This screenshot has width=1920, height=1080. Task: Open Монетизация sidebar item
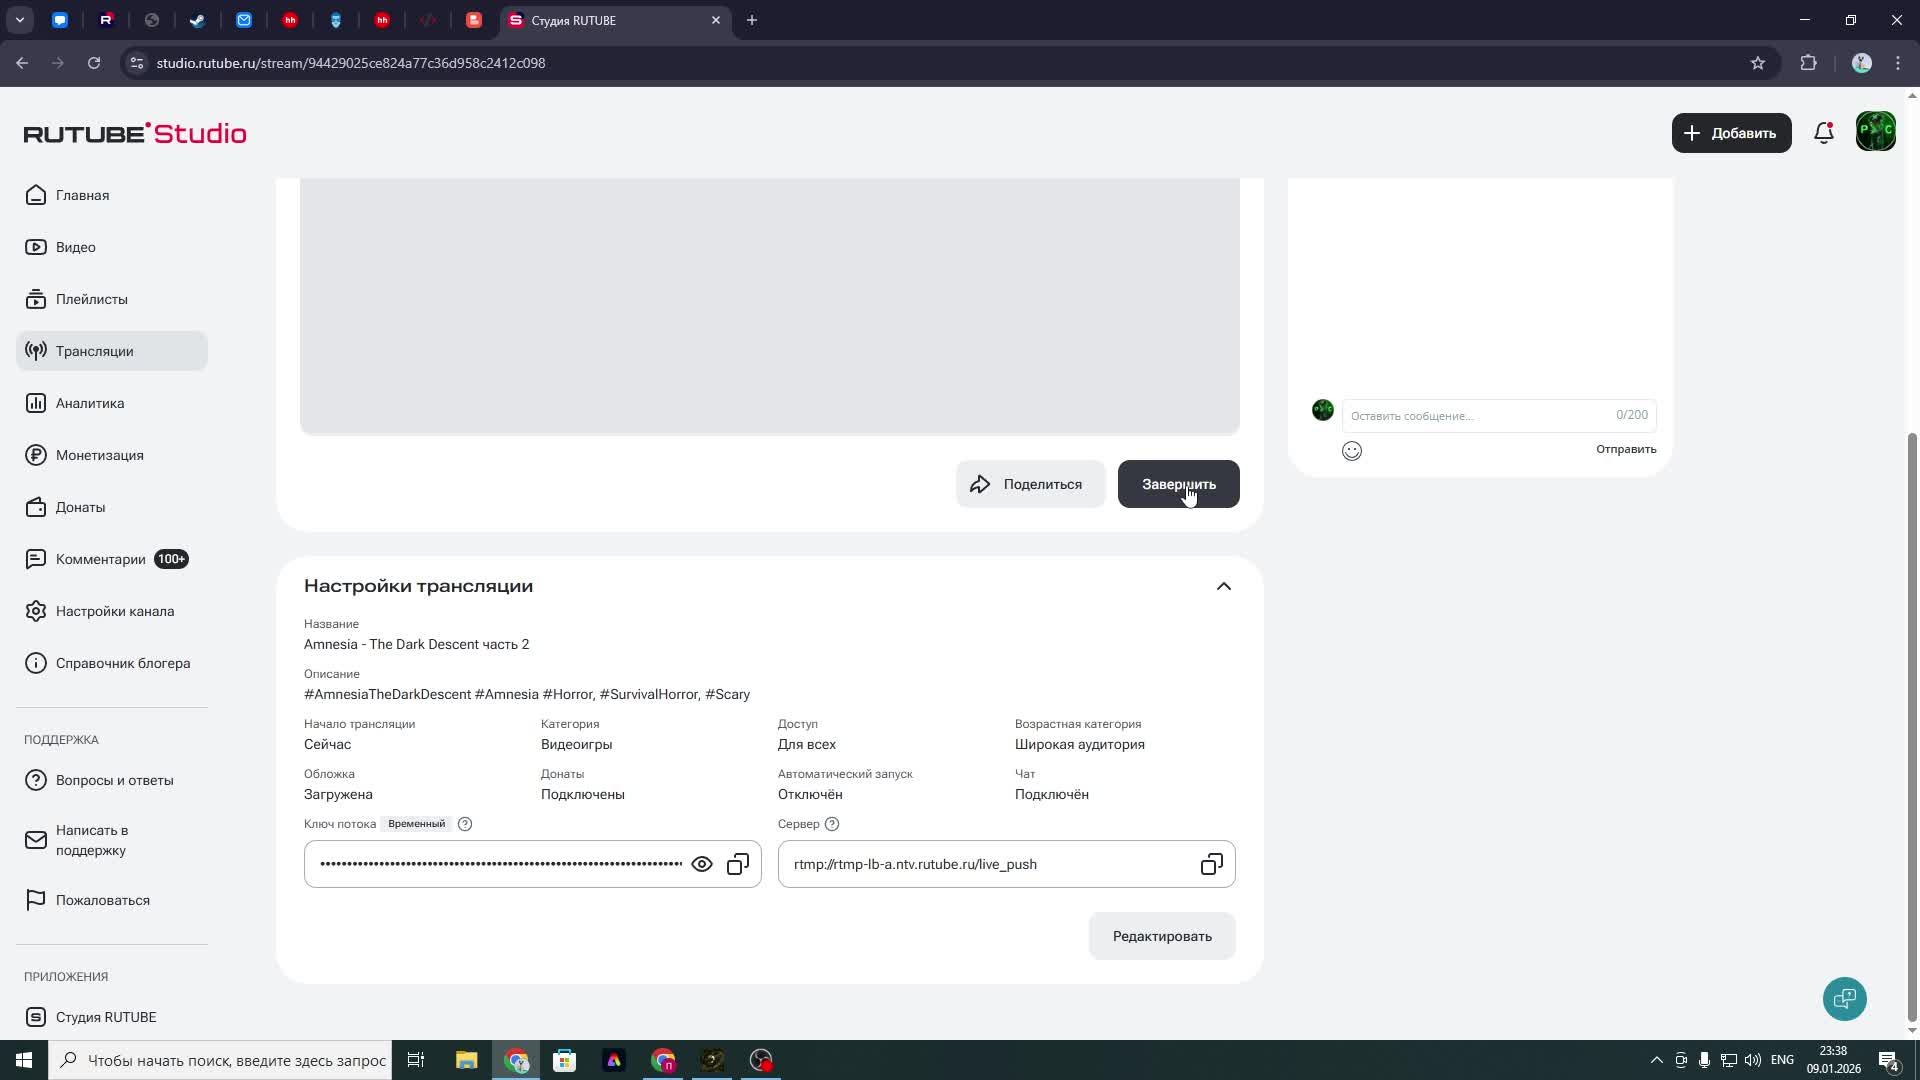click(99, 455)
